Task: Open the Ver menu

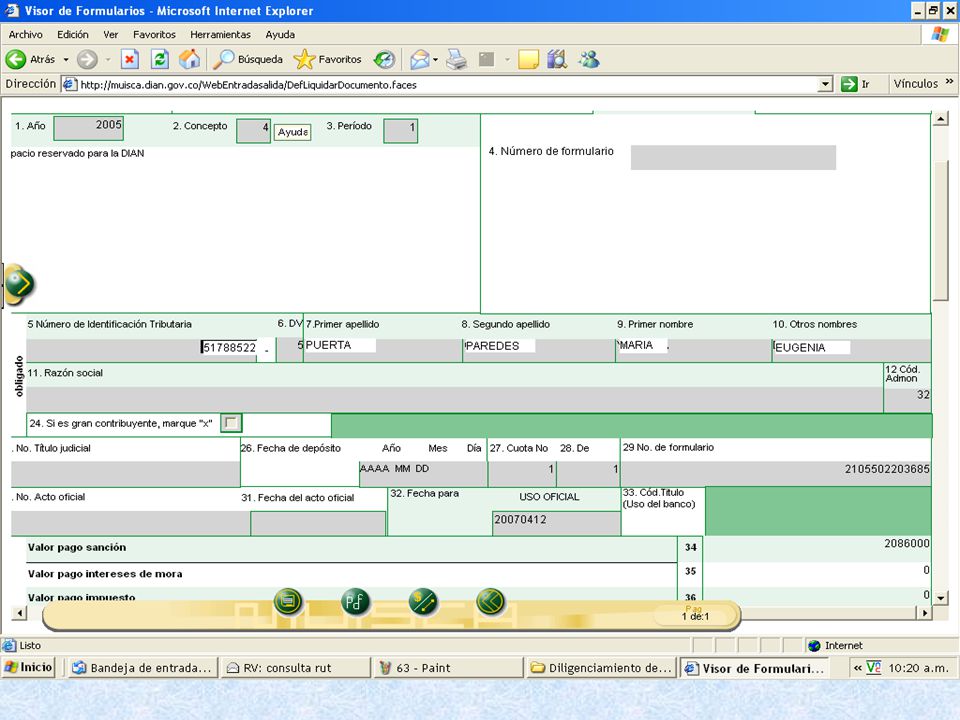Action: click(111, 34)
